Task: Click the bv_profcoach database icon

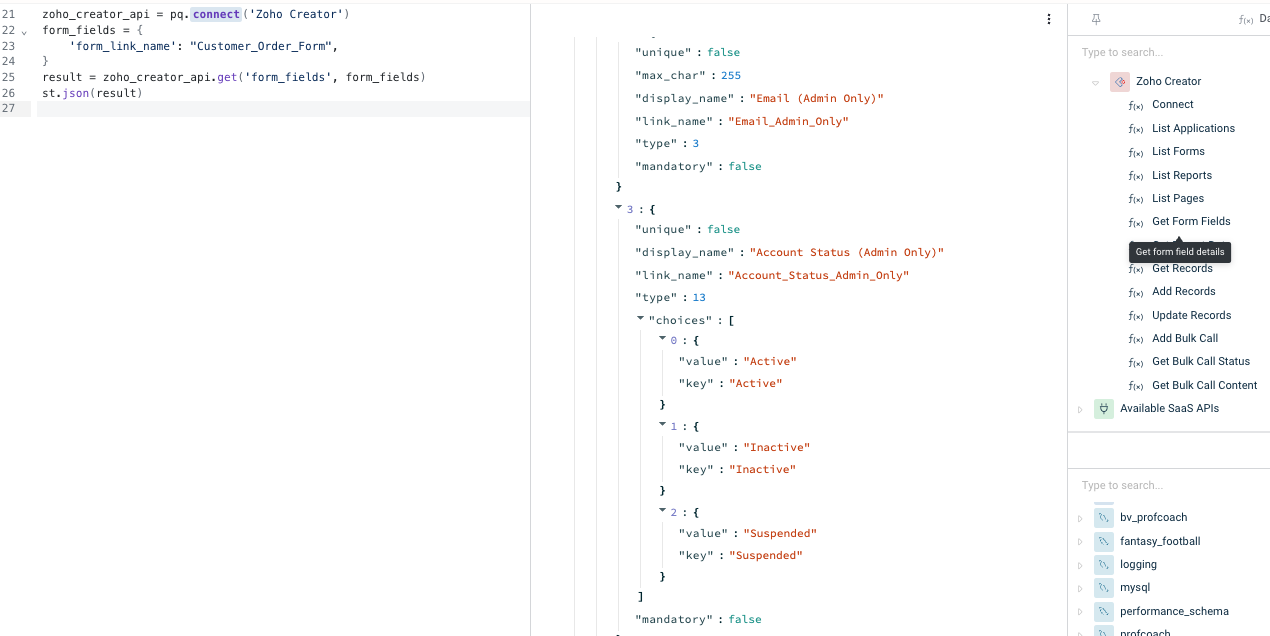Action: point(1104,518)
